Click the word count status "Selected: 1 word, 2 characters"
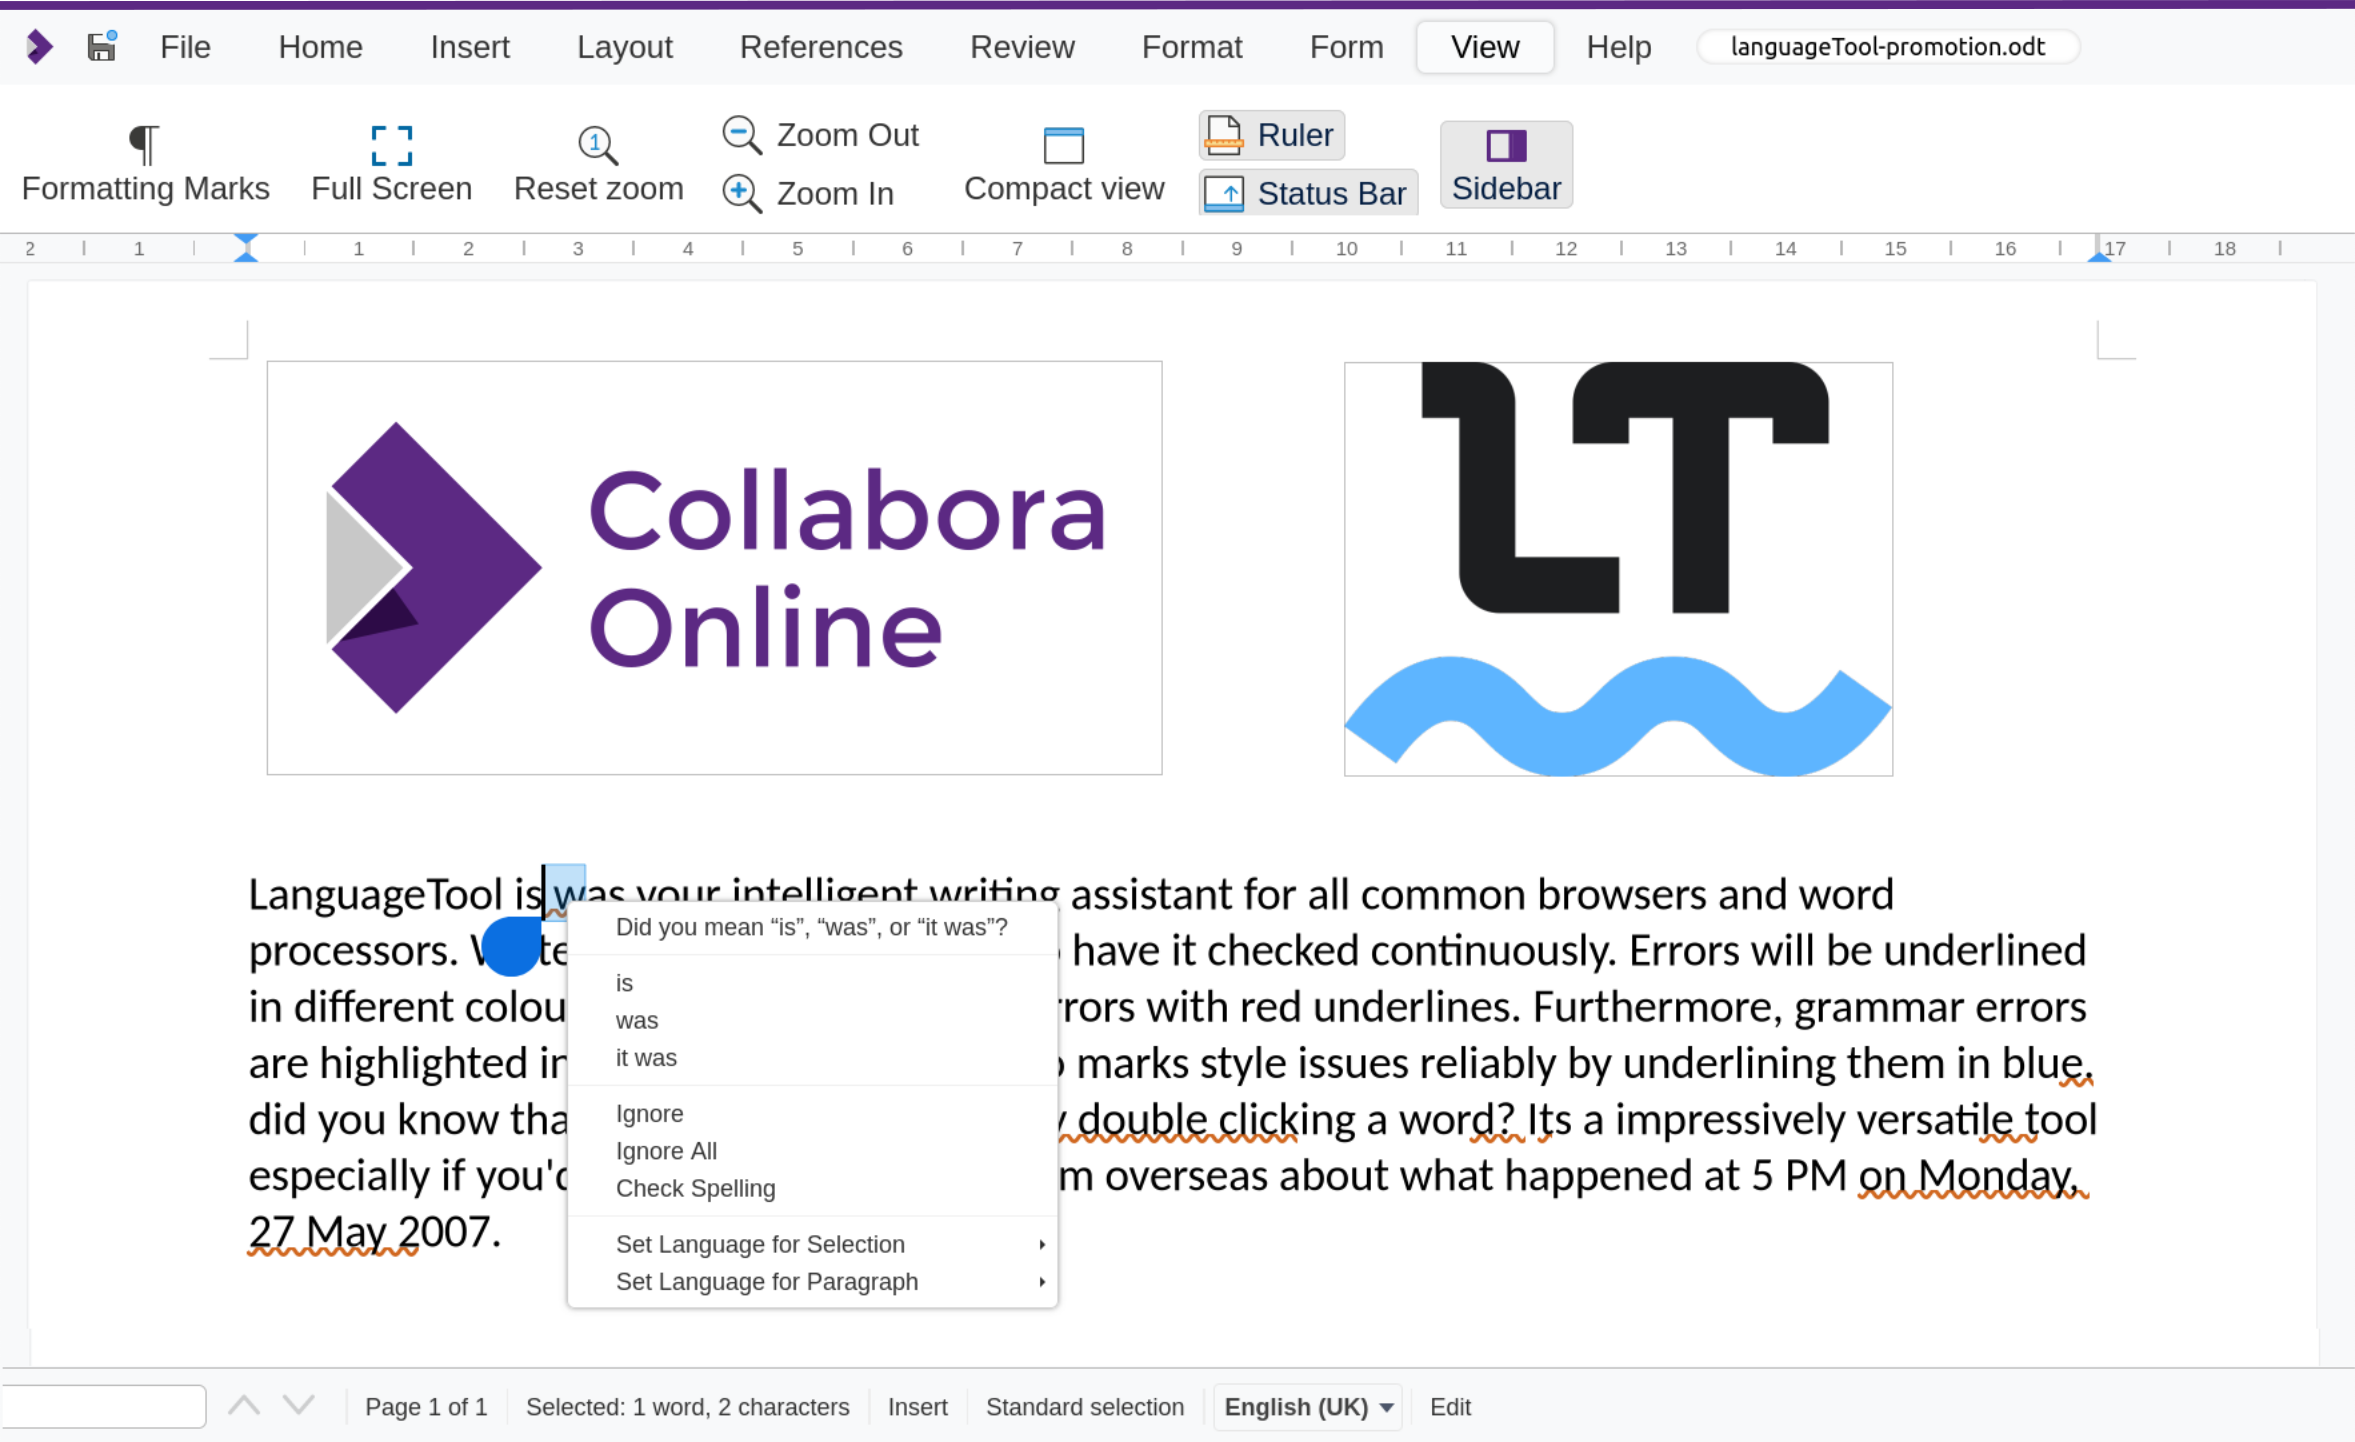2355x1442 pixels. [x=687, y=1407]
